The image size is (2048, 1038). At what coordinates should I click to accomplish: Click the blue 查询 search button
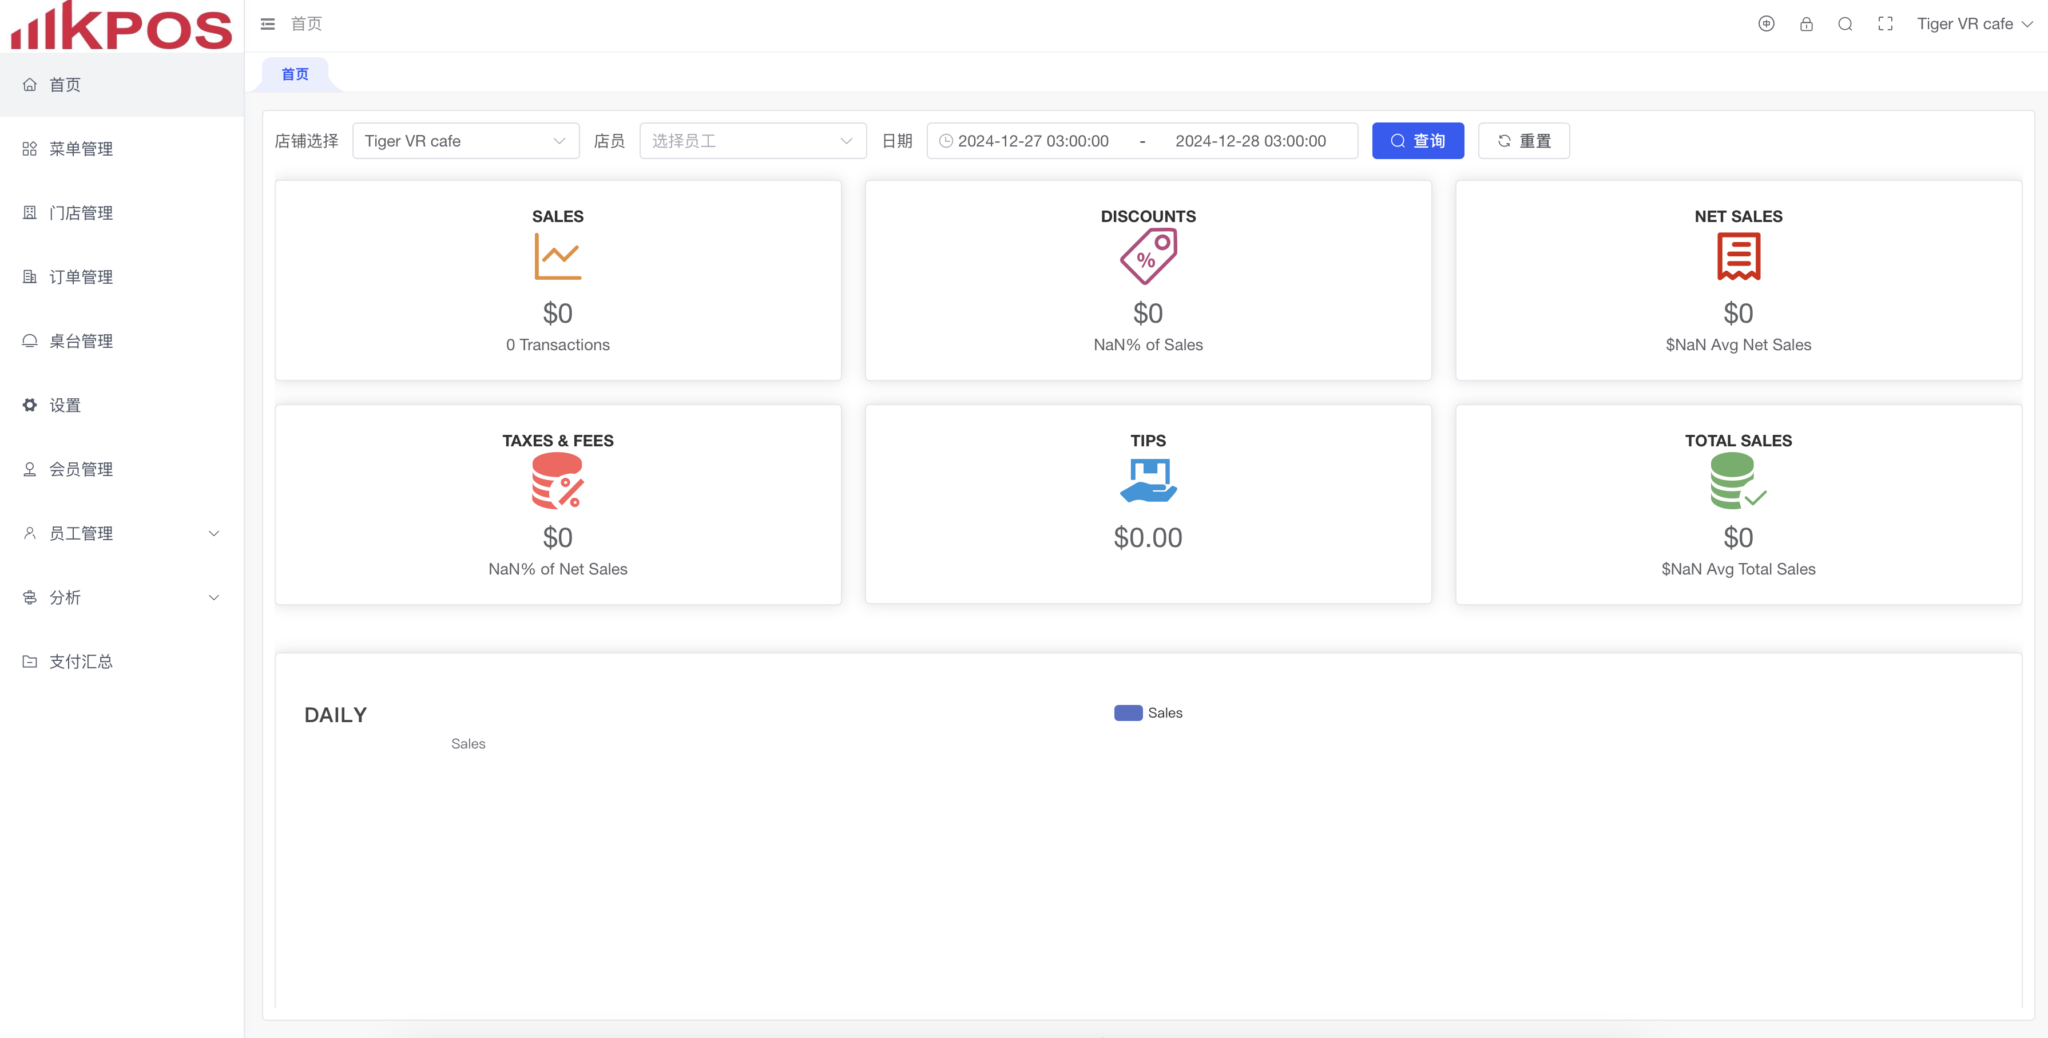pos(1417,141)
